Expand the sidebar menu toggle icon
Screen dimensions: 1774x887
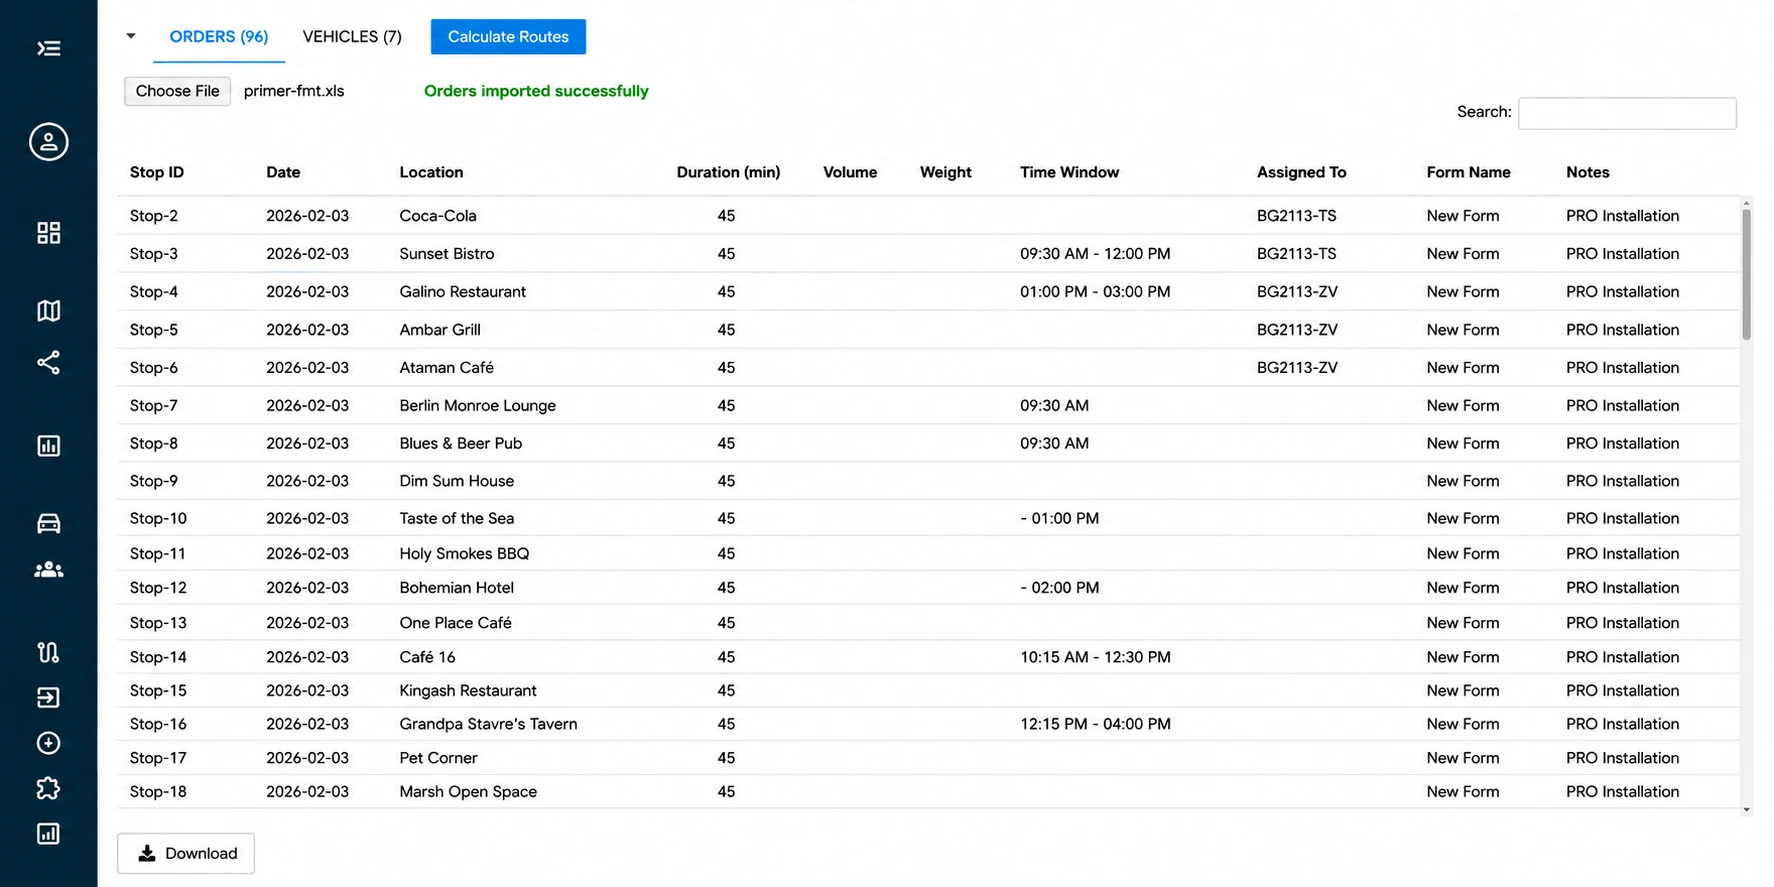point(48,48)
